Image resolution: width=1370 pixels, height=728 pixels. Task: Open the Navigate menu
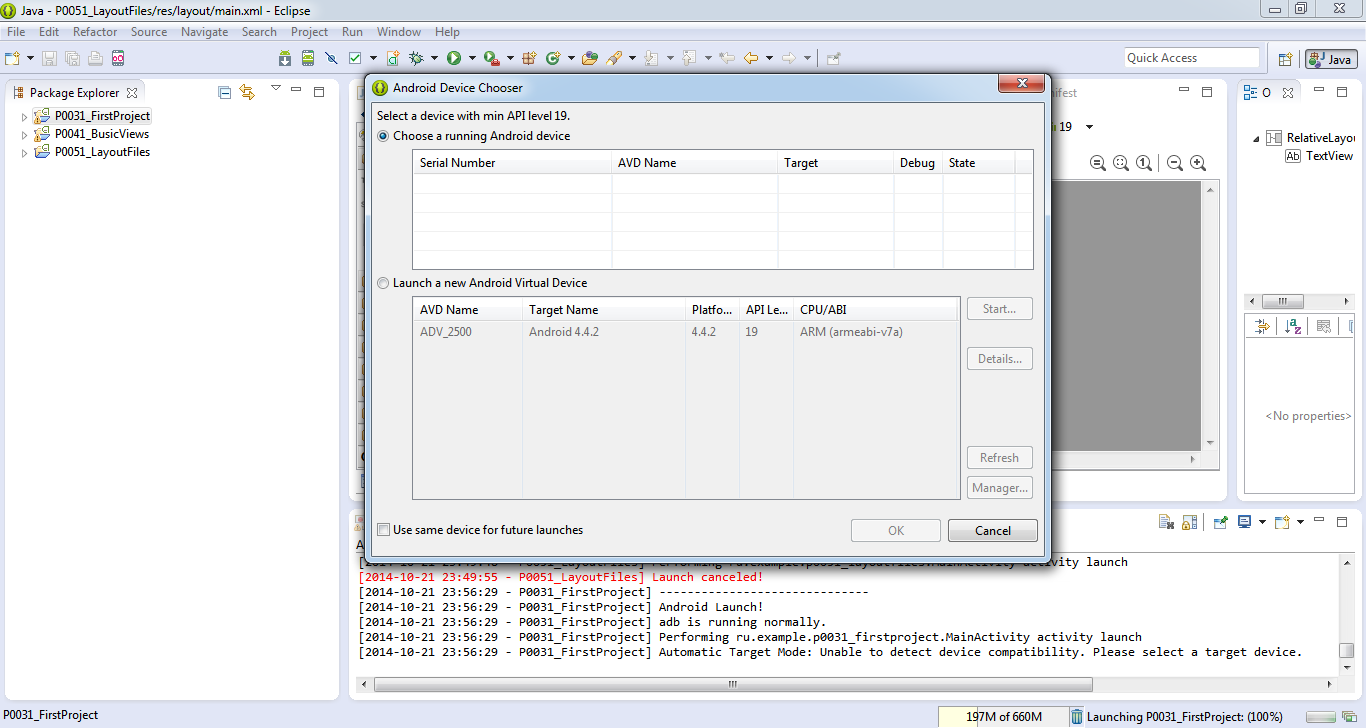pos(205,32)
